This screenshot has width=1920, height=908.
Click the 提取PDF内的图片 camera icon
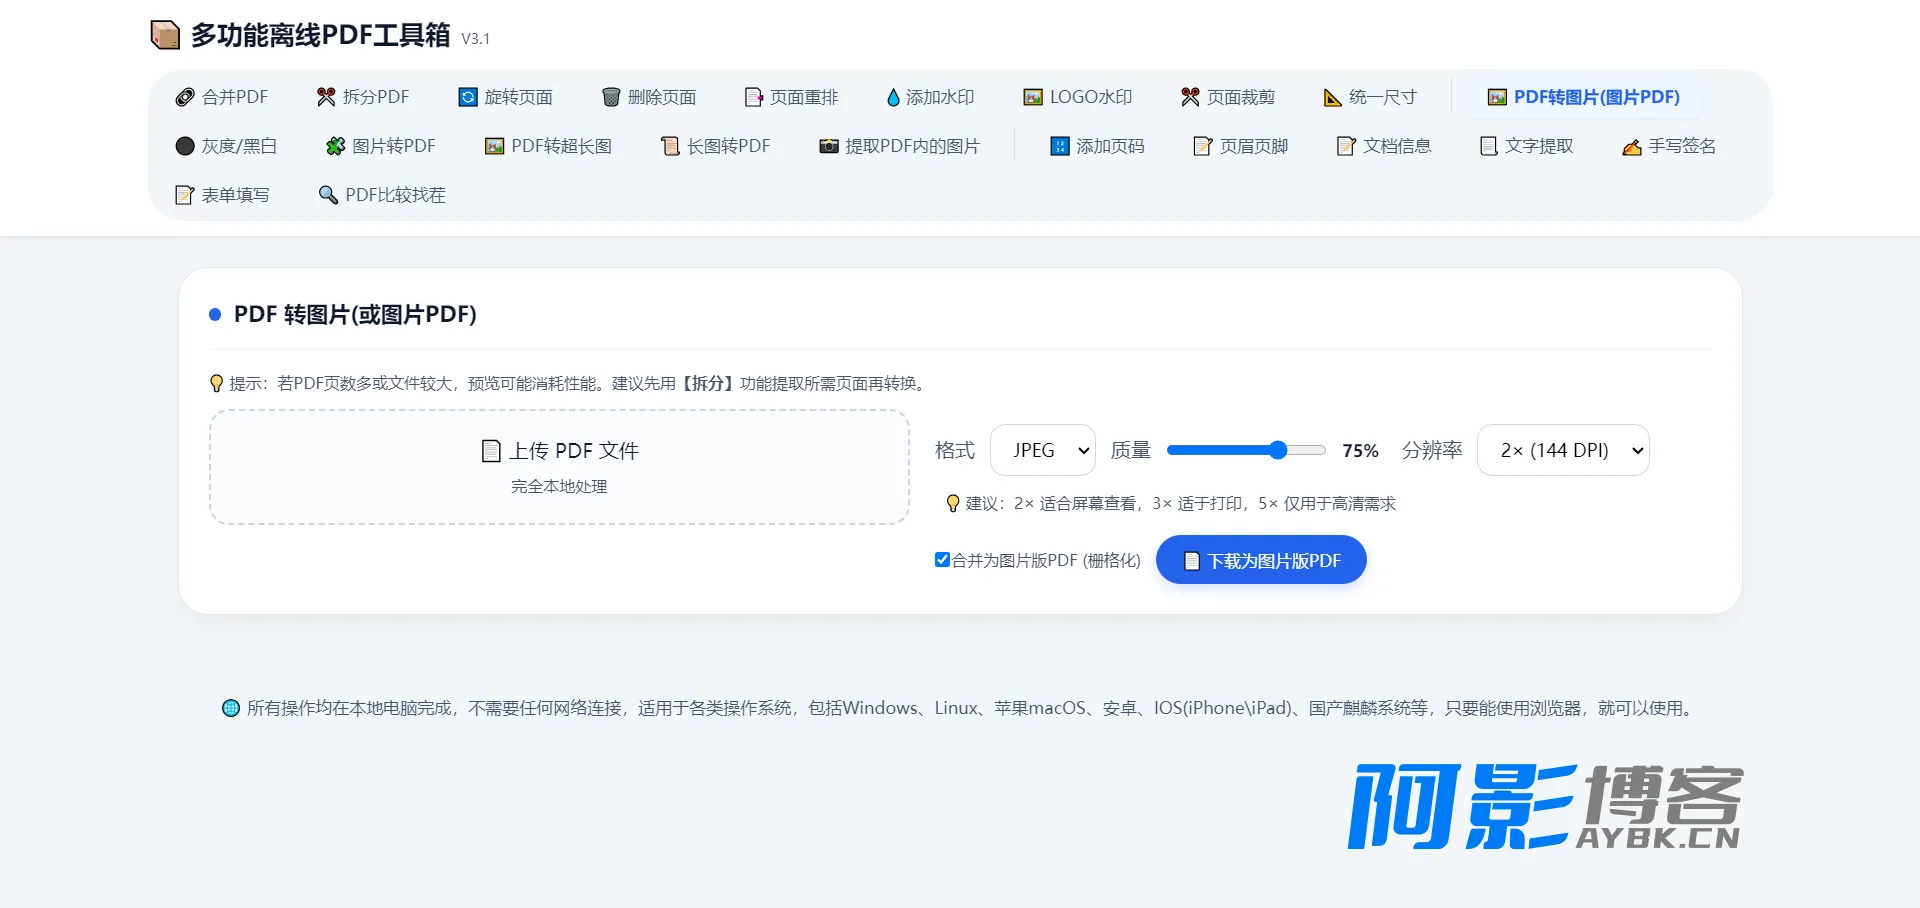pyautogui.click(x=829, y=146)
